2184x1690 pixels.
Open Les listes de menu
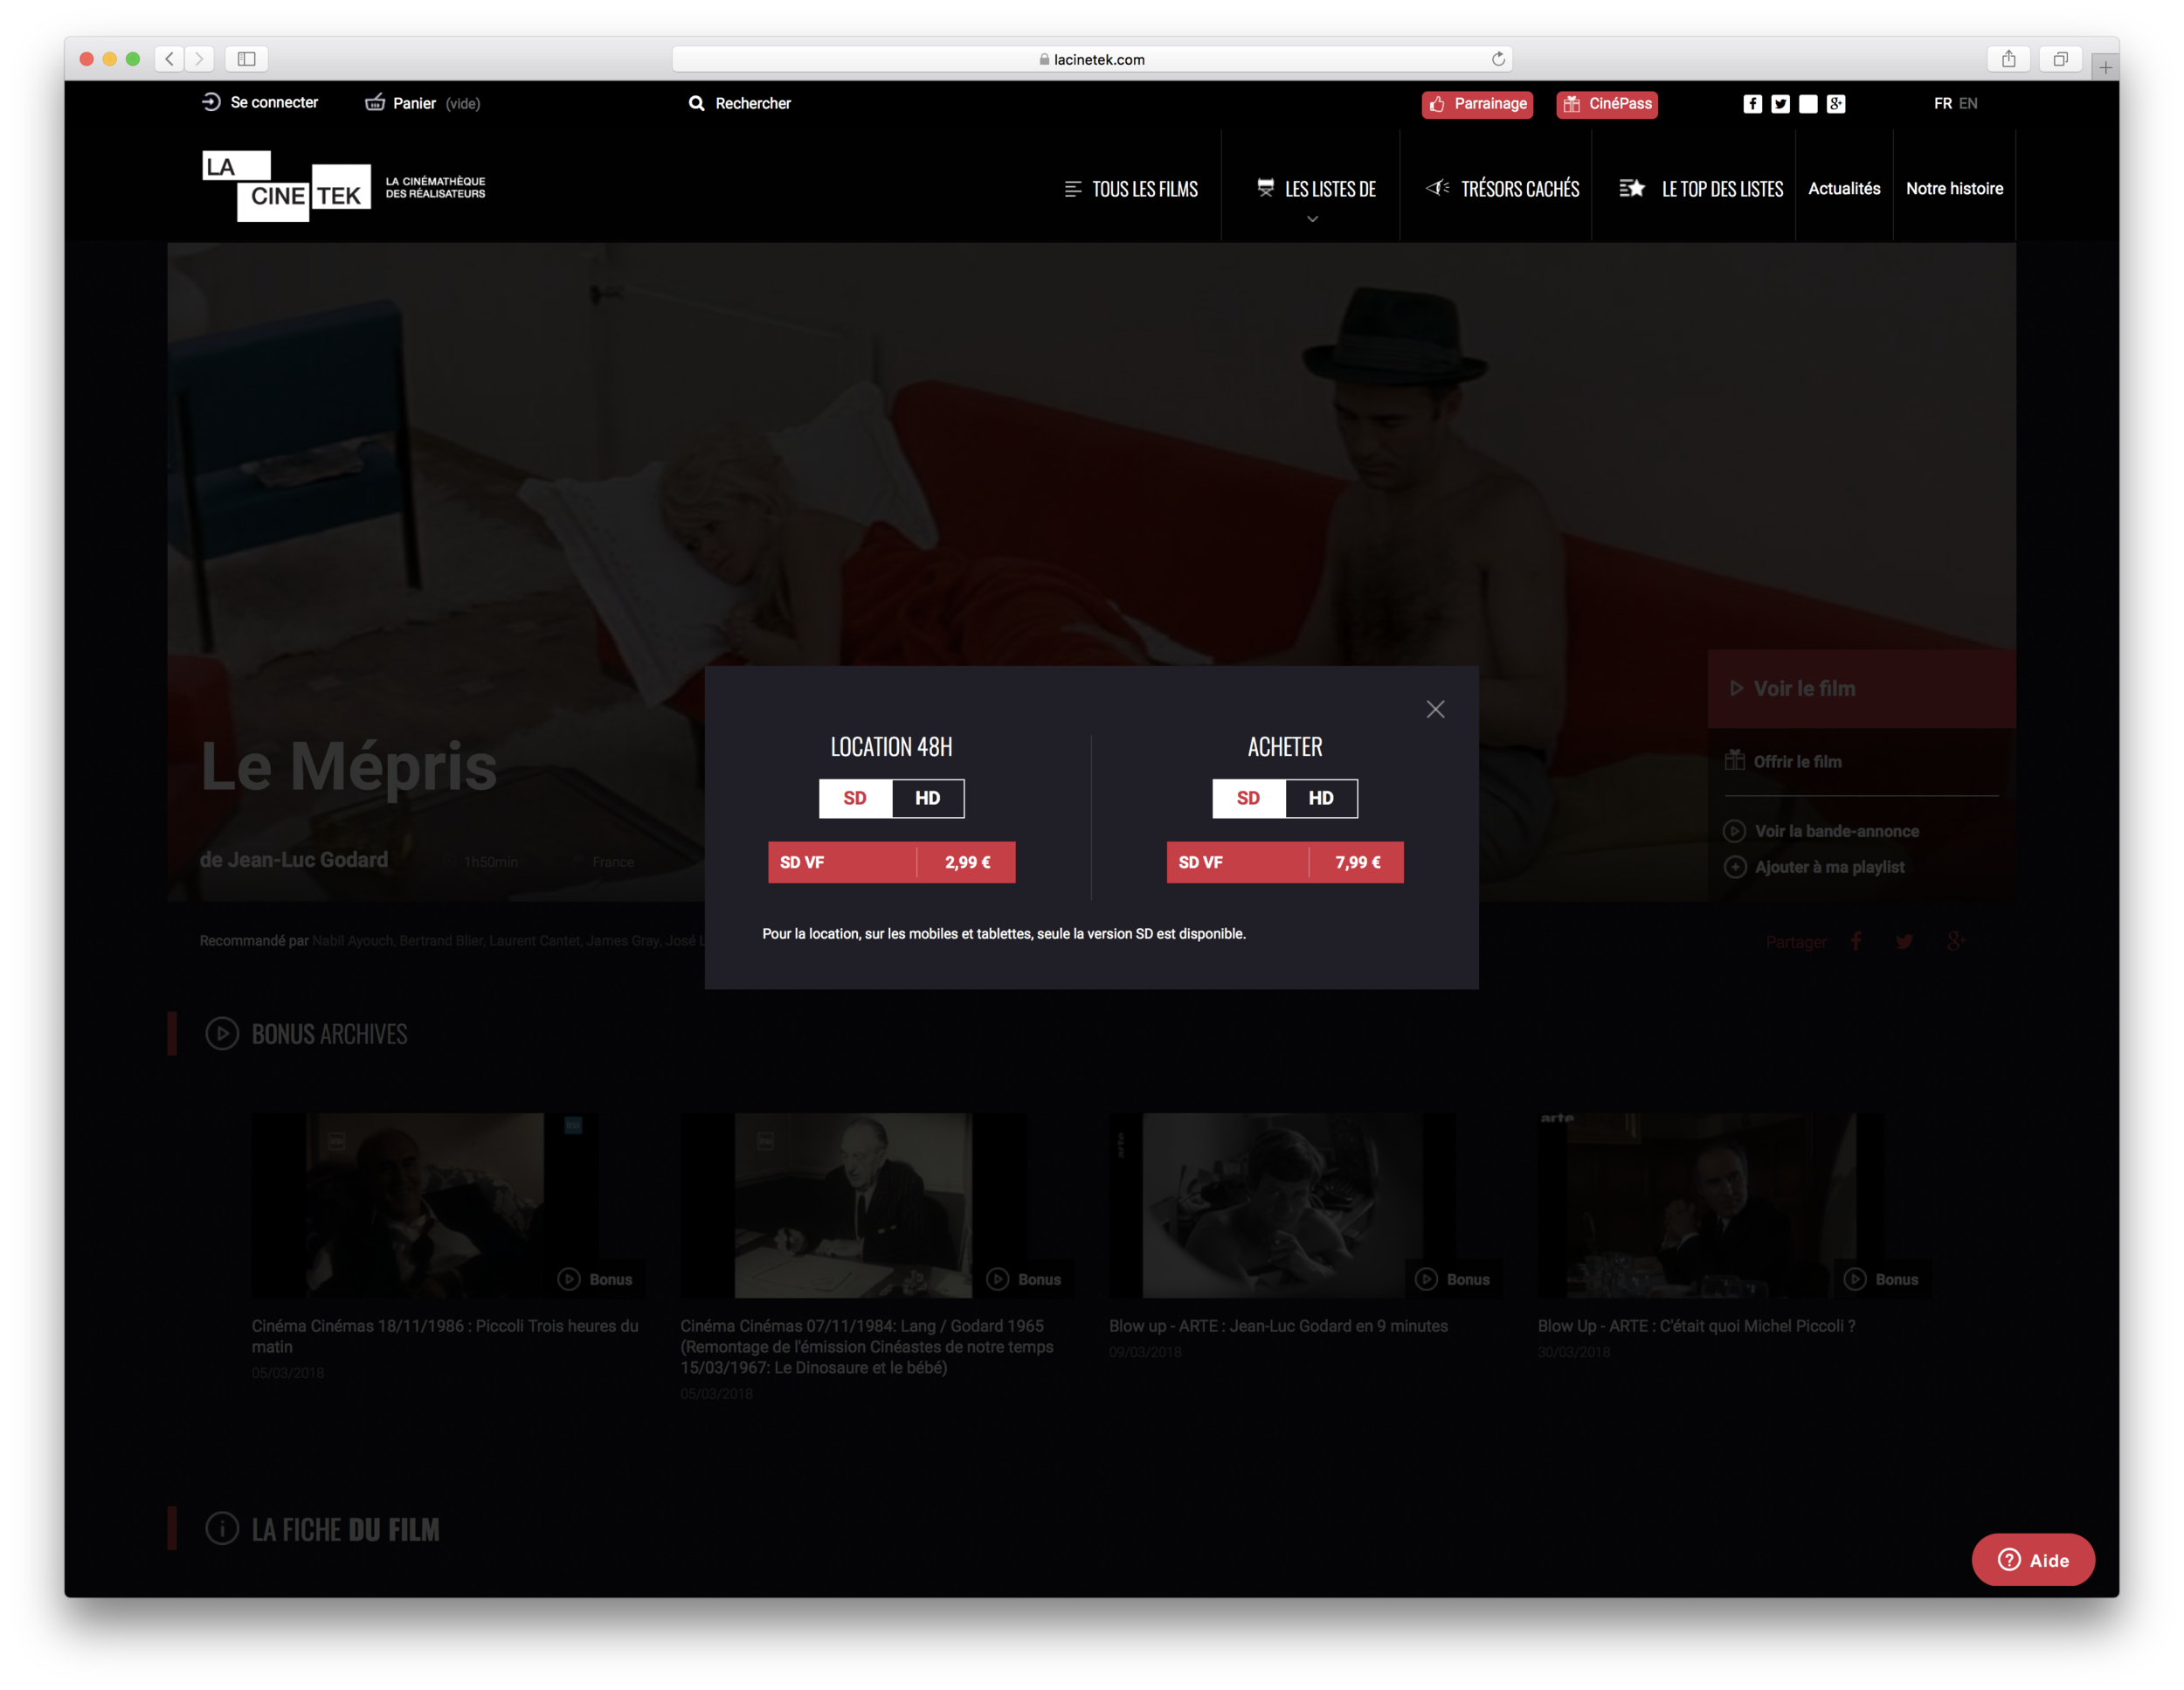[x=1316, y=189]
